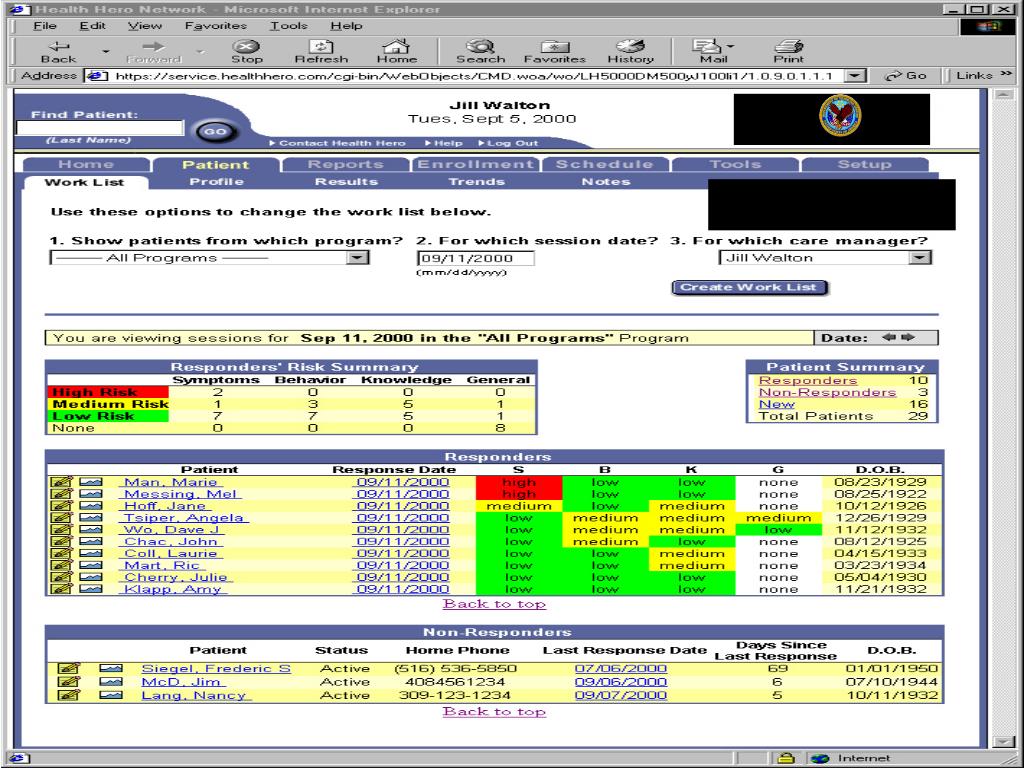
Task: Click the page scrollbar down arrow
Action: point(1003,741)
